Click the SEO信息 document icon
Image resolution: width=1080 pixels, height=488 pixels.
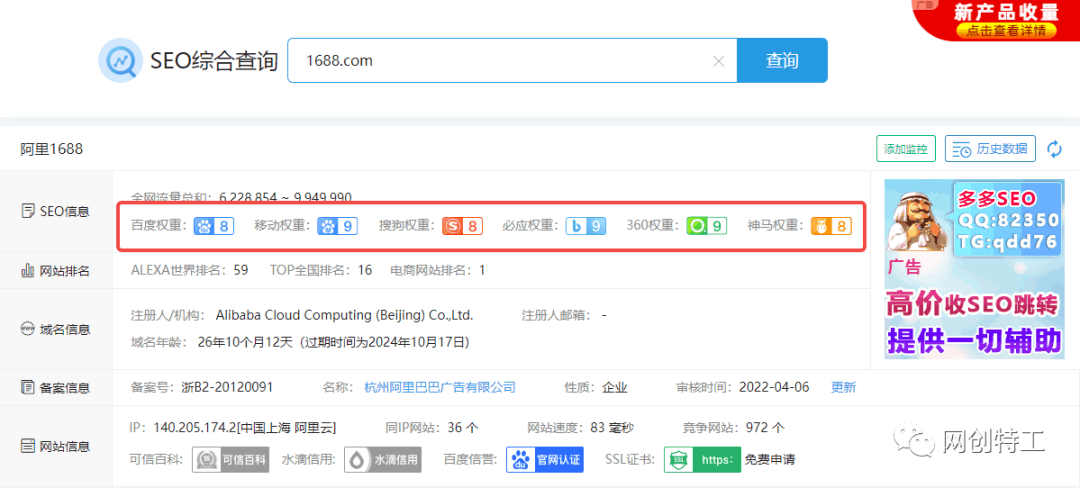(x=28, y=211)
